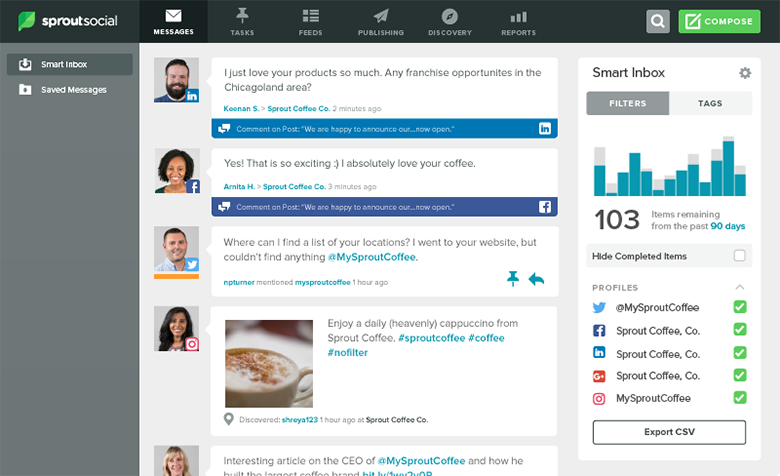Click '103' items remaining count
This screenshot has height=476, width=780.
(x=617, y=220)
